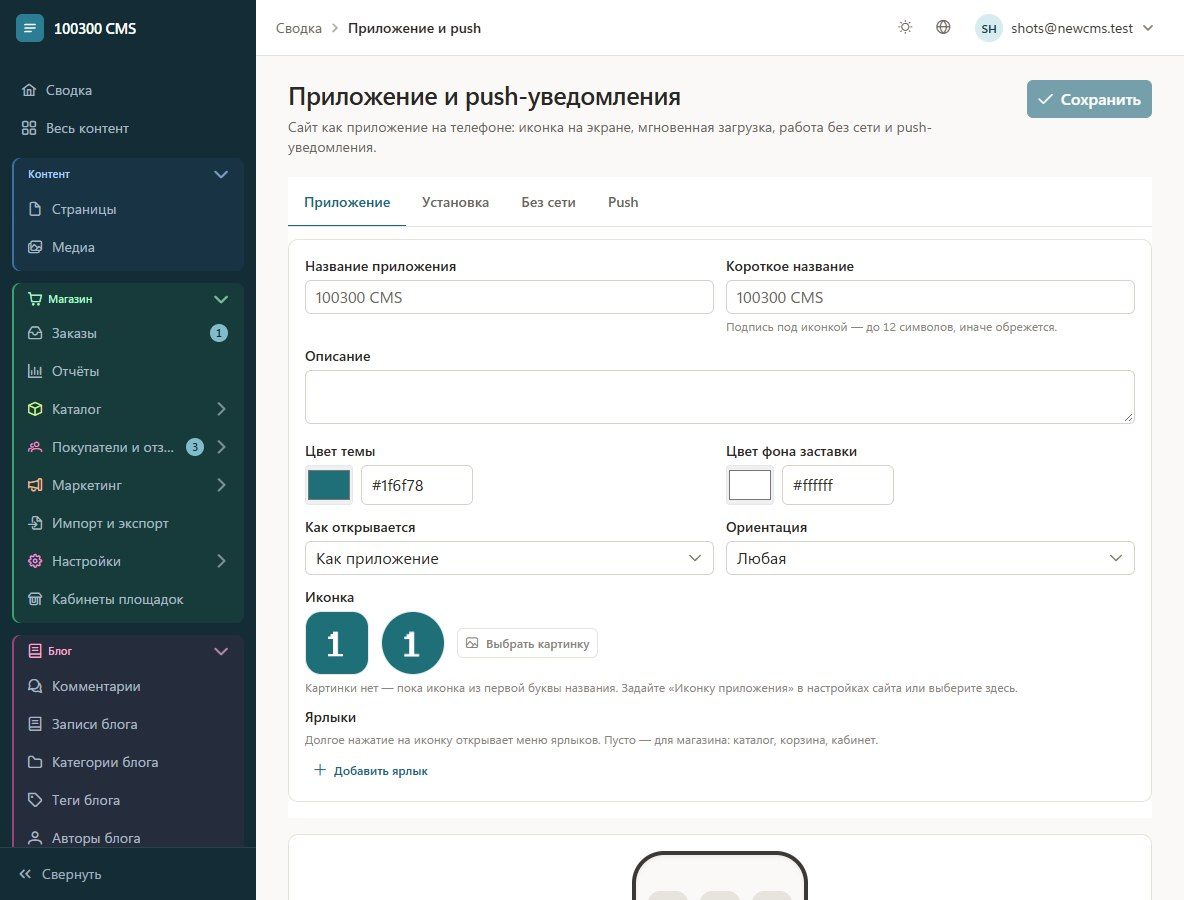Switch to the Push tab

(623, 202)
